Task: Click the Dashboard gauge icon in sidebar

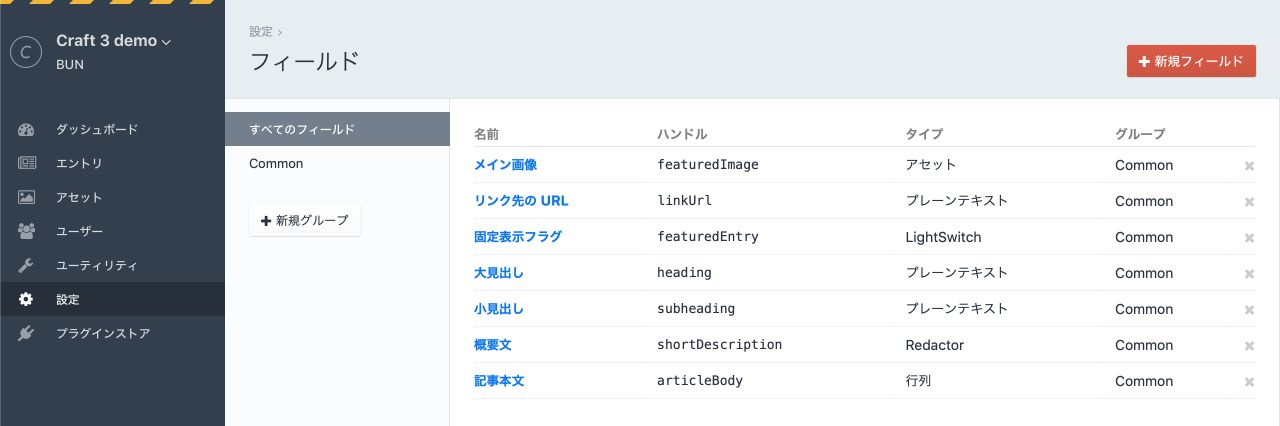Action: point(27,129)
